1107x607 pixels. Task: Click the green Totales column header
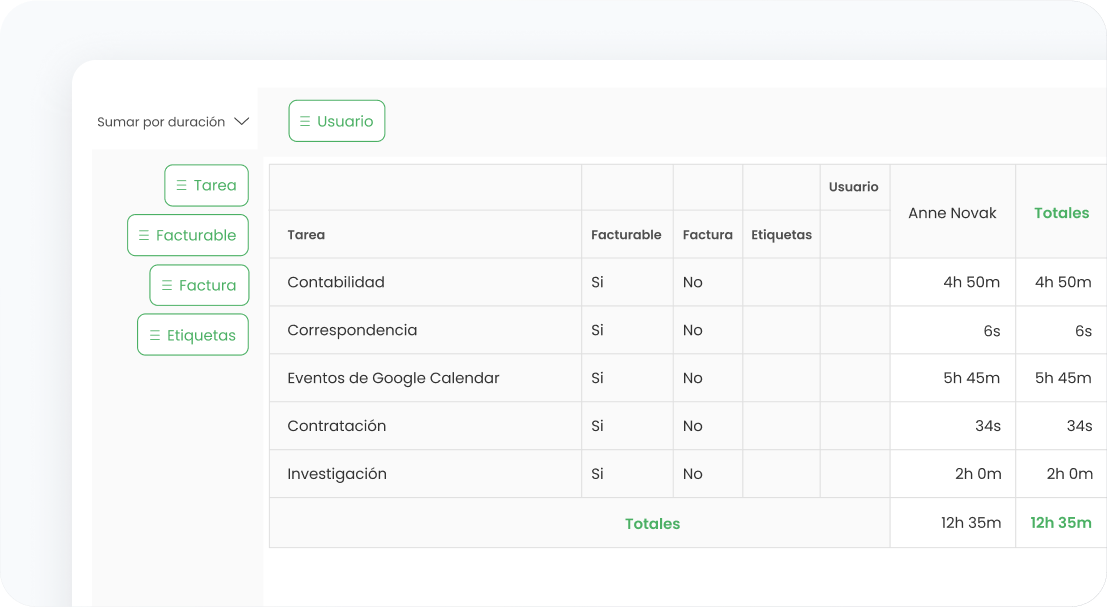click(1061, 213)
